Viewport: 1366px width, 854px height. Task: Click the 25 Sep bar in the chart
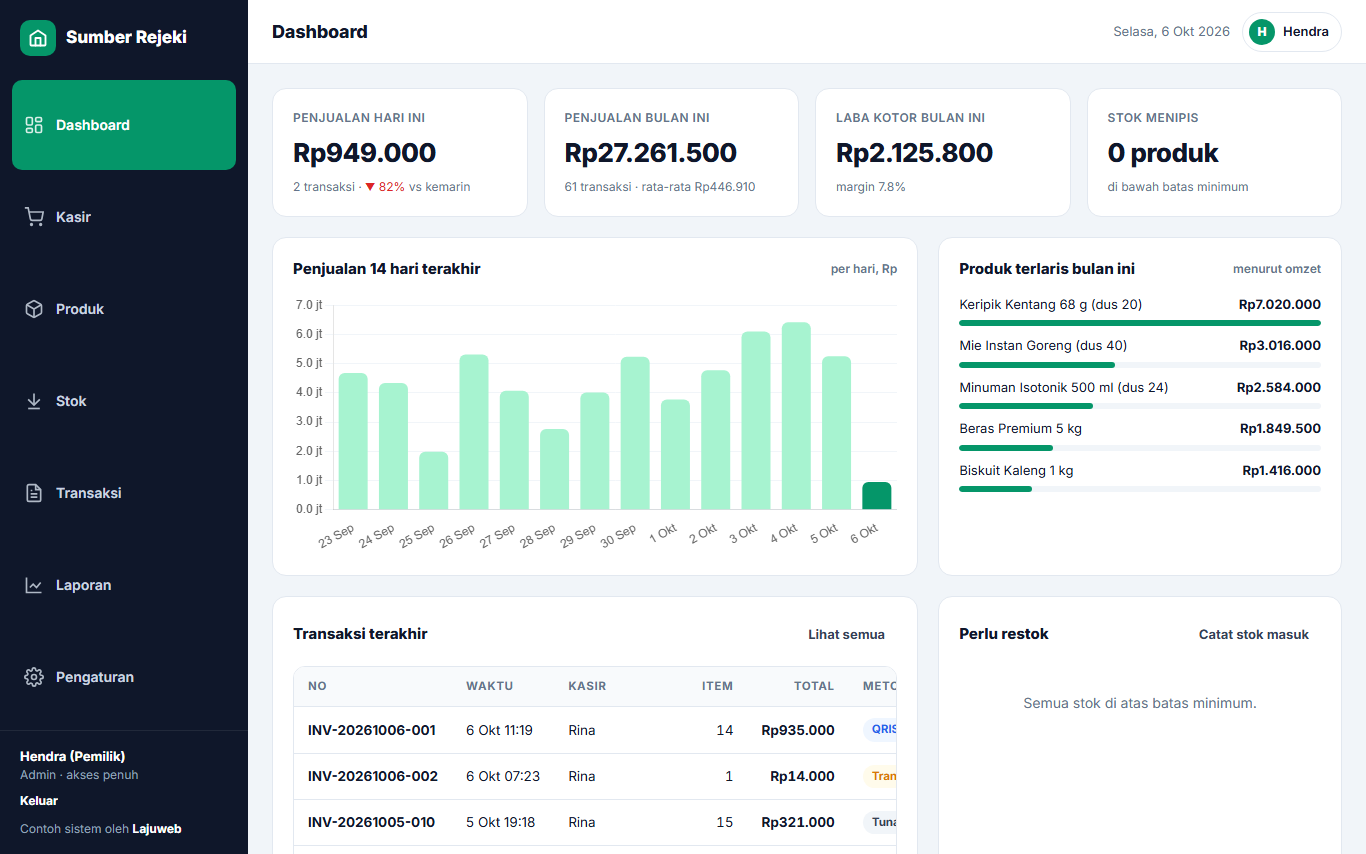(434, 481)
